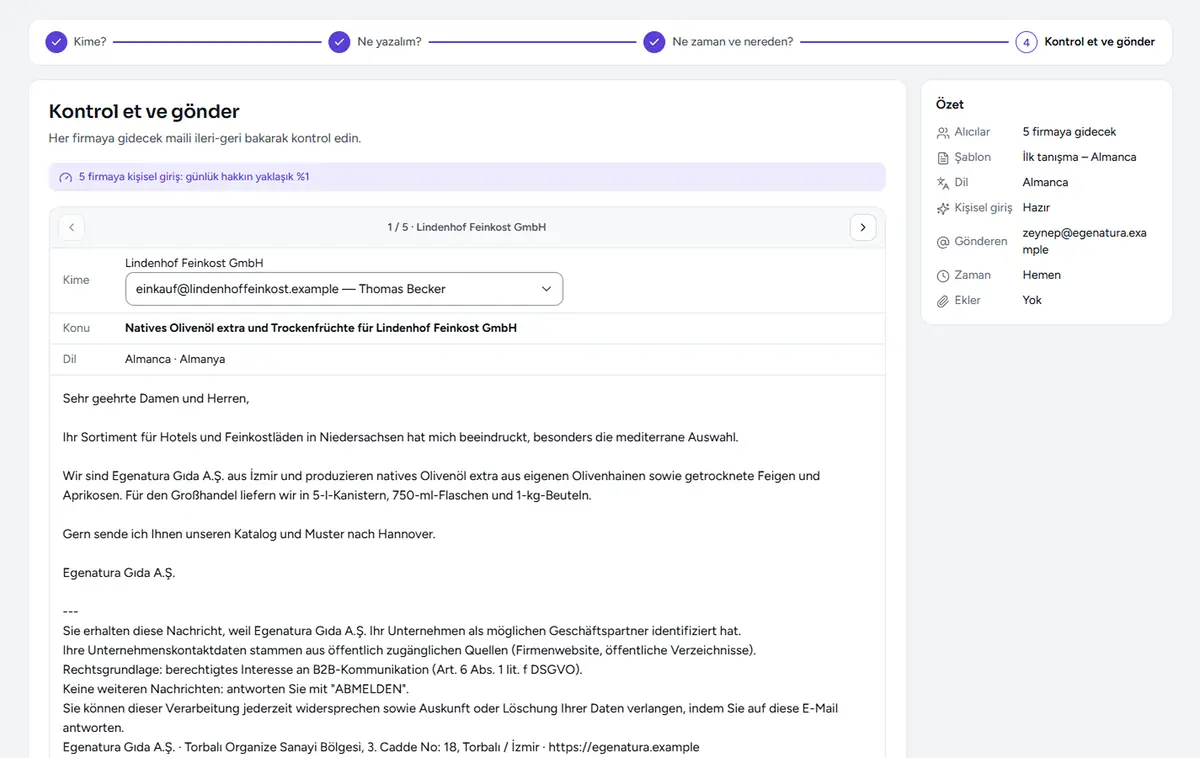The image size is (1200, 758).
Task: Click the Kime? step checkmark icon
Action: (x=56, y=42)
